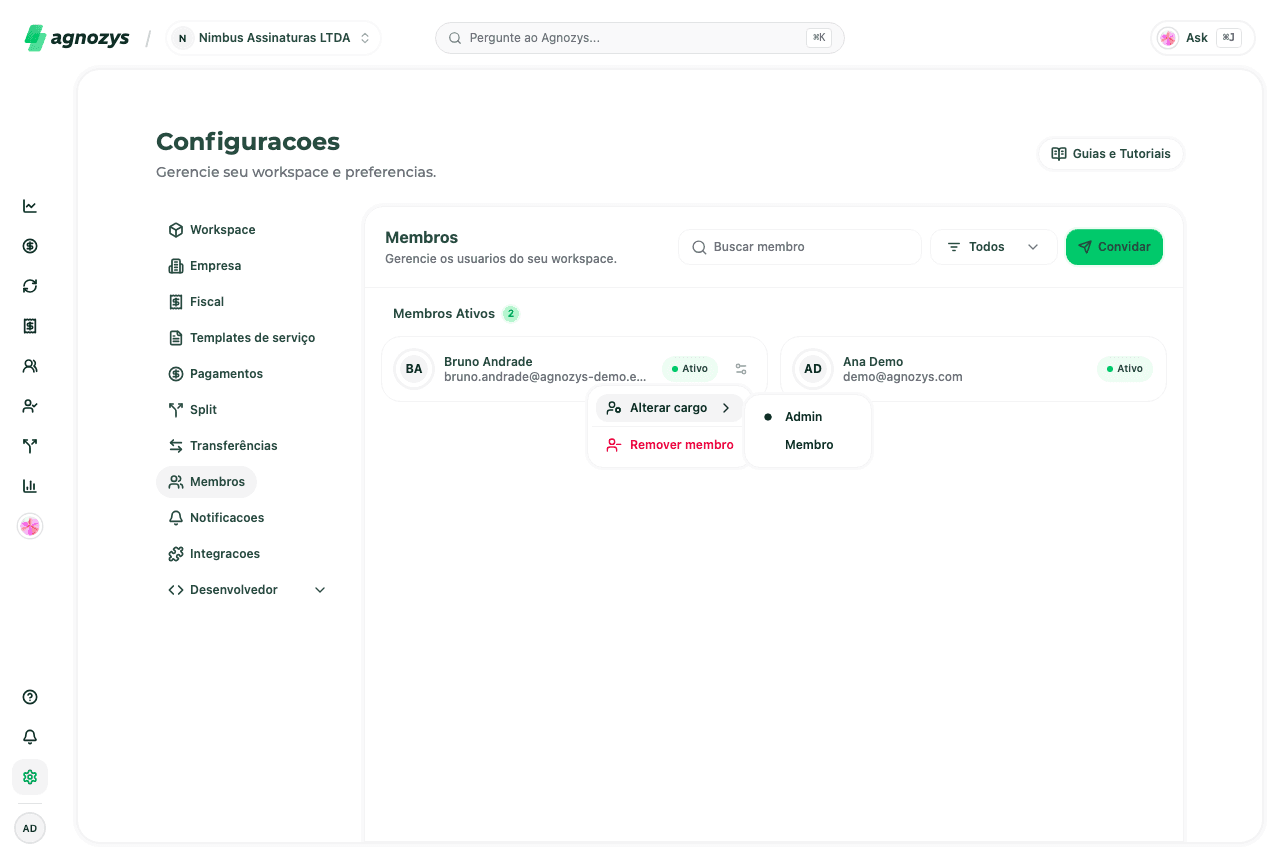
Task: Open the recurring cycle icon in left rail
Action: [30, 286]
